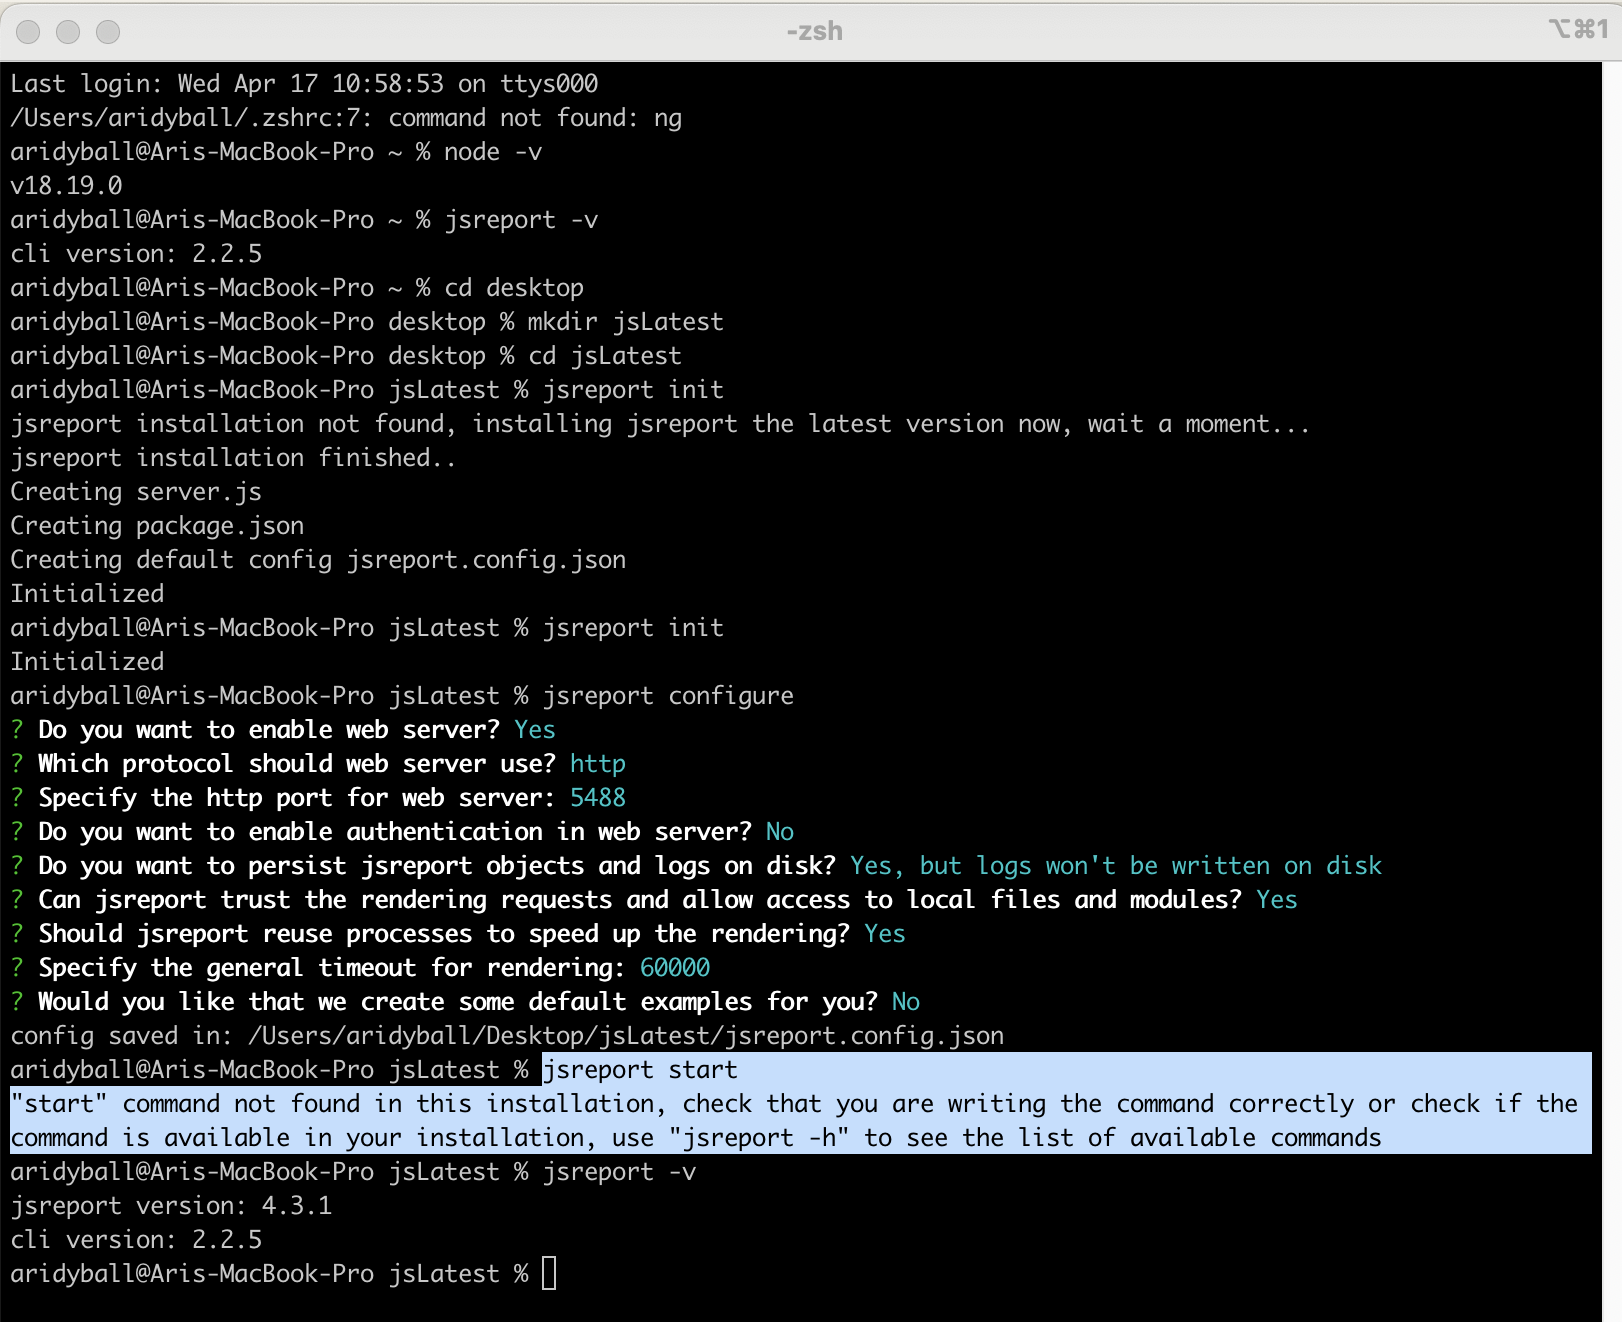The width and height of the screenshot is (1622, 1322).
Task: Click the "jsreport configure" command text
Action: pos(668,696)
